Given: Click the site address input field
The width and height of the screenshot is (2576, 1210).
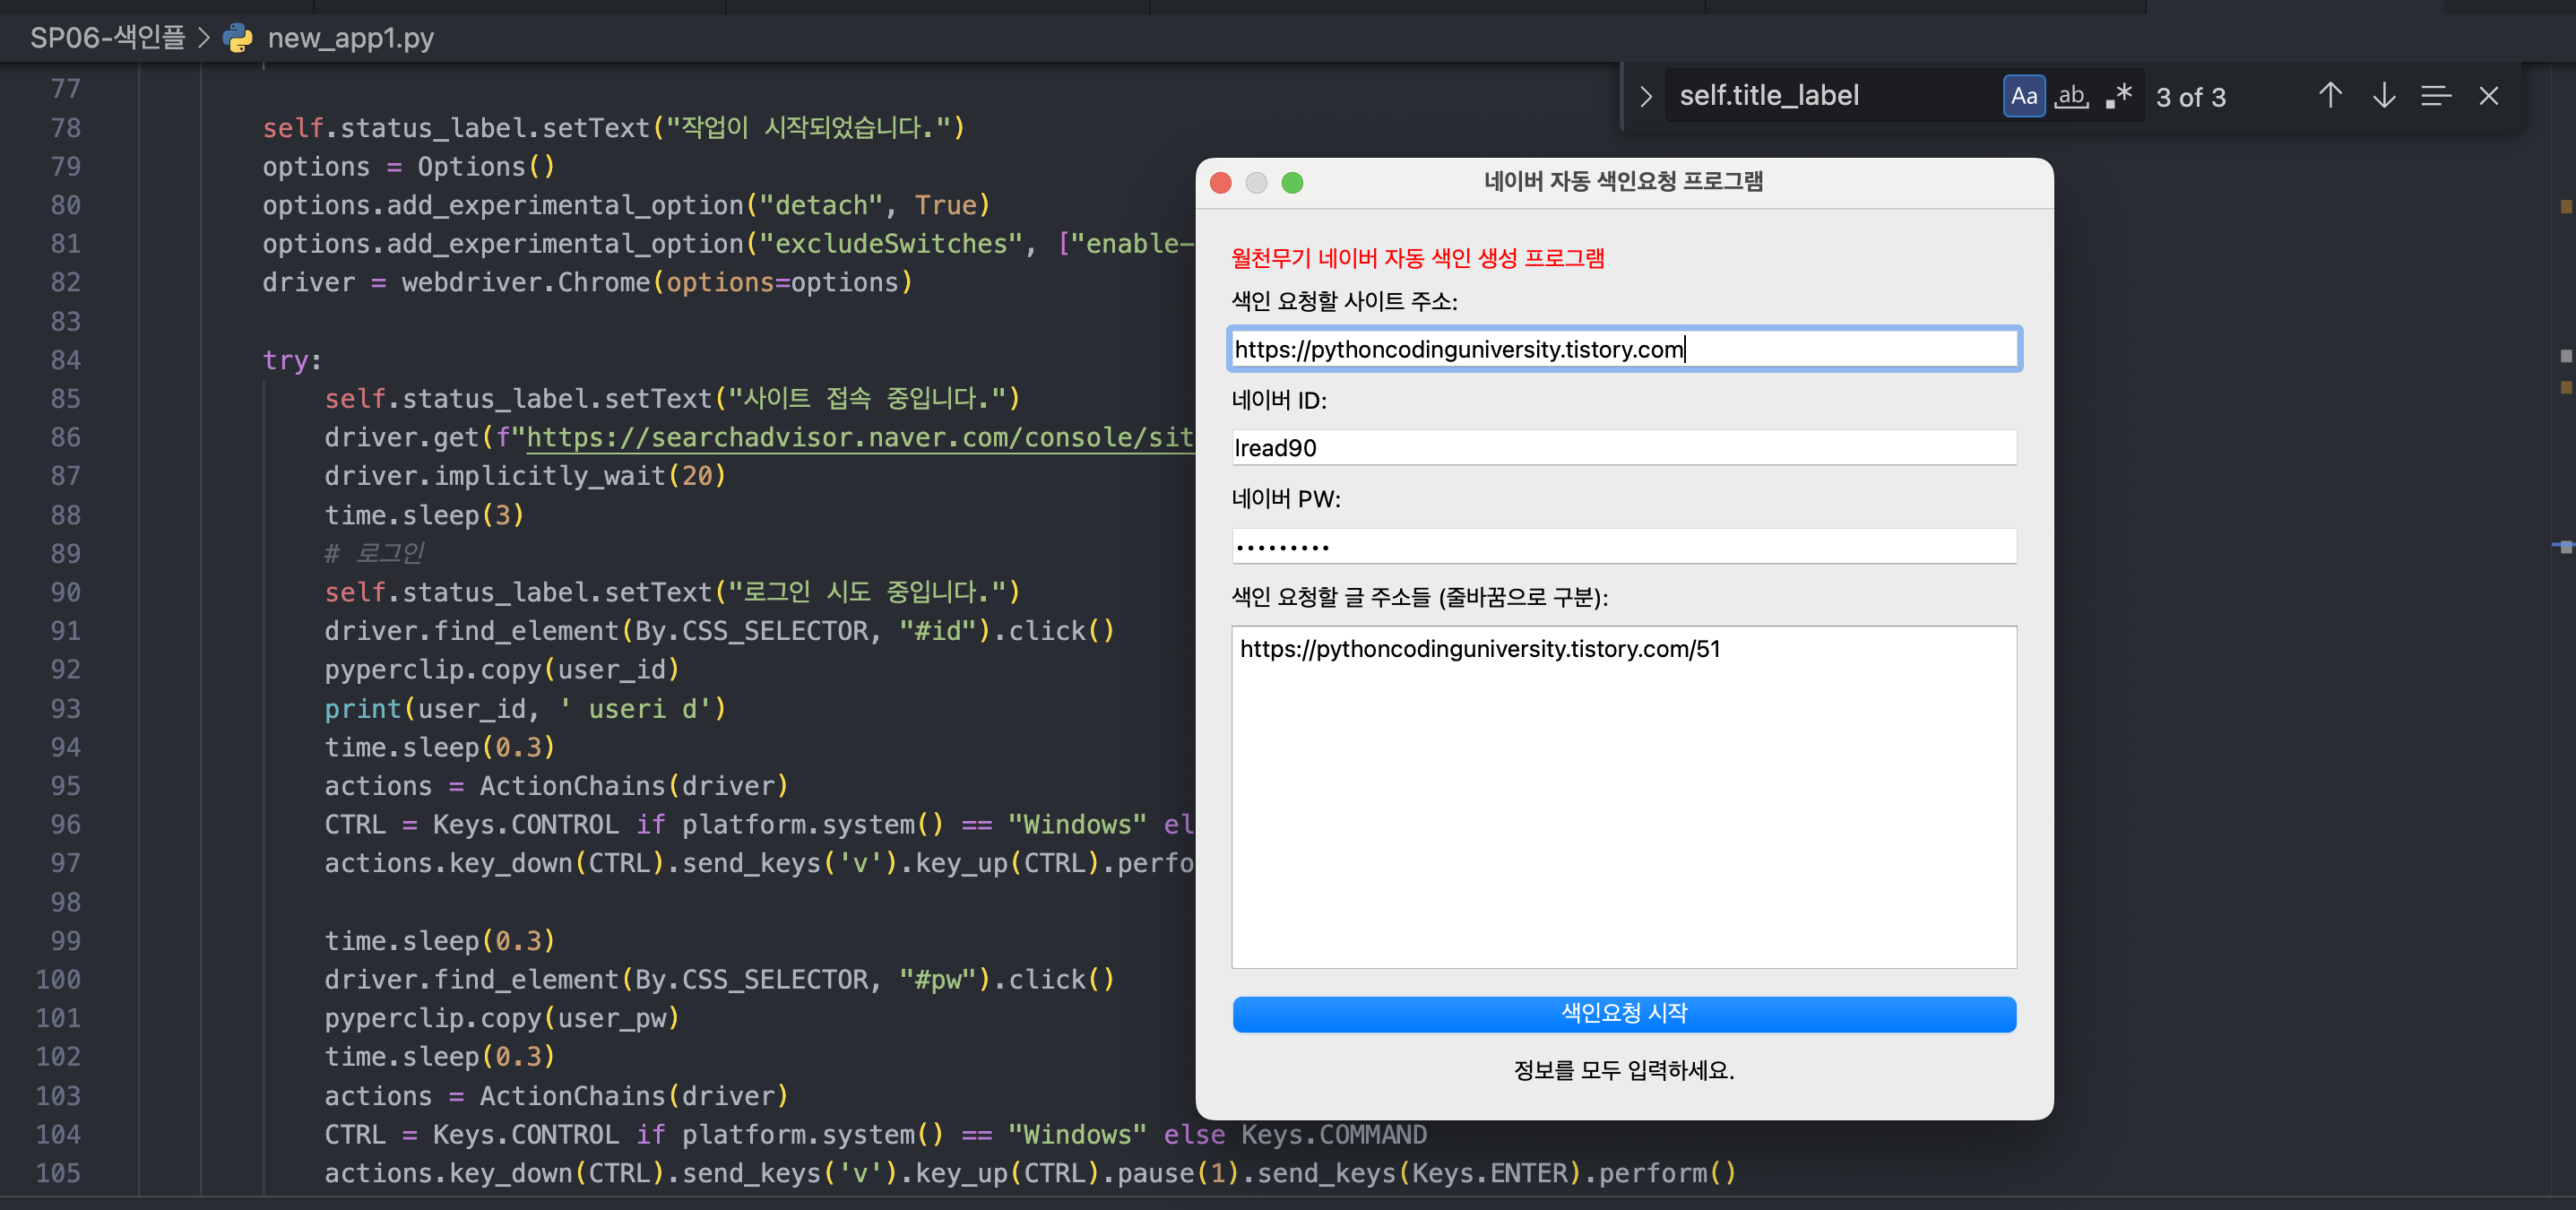Looking at the screenshot, I should click(1623, 349).
